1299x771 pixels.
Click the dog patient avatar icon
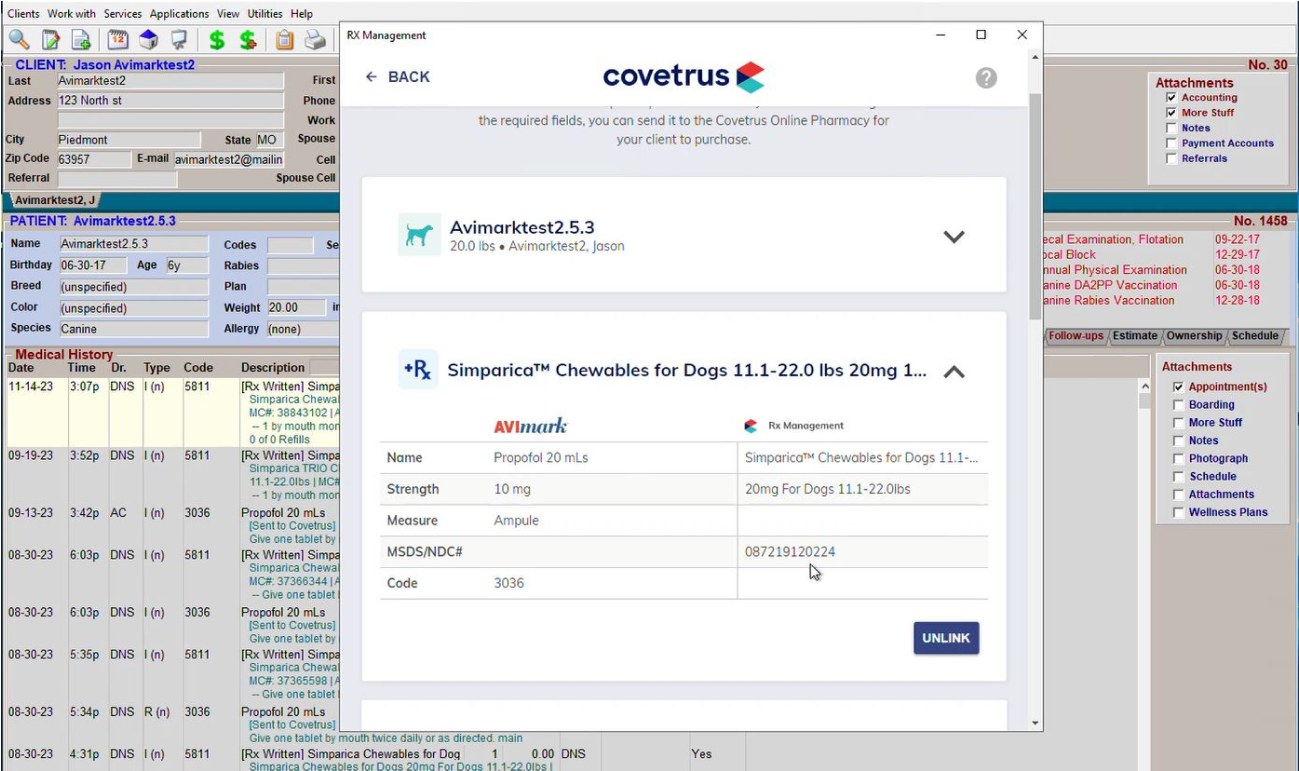419,235
